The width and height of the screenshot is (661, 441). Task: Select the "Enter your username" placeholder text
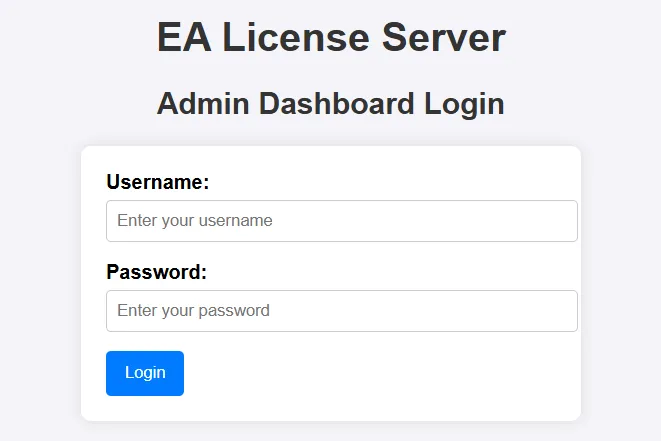195,220
